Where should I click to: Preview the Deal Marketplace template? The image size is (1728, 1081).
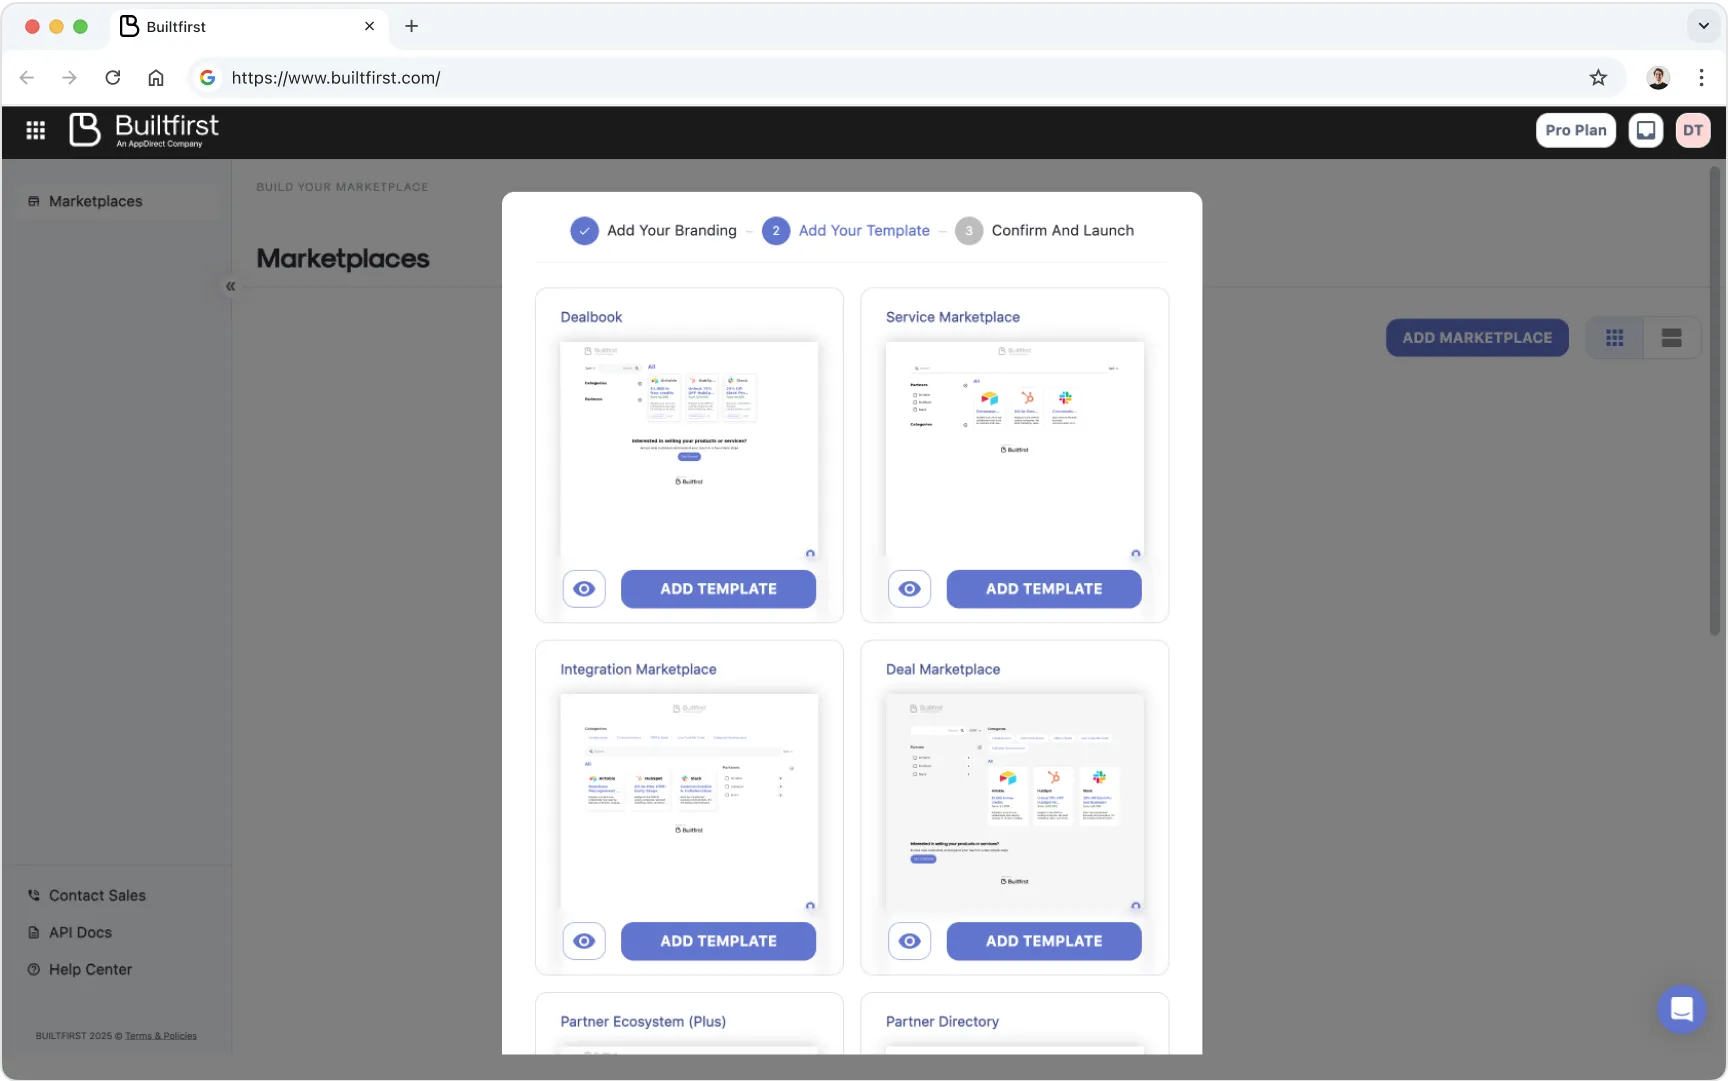(909, 941)
